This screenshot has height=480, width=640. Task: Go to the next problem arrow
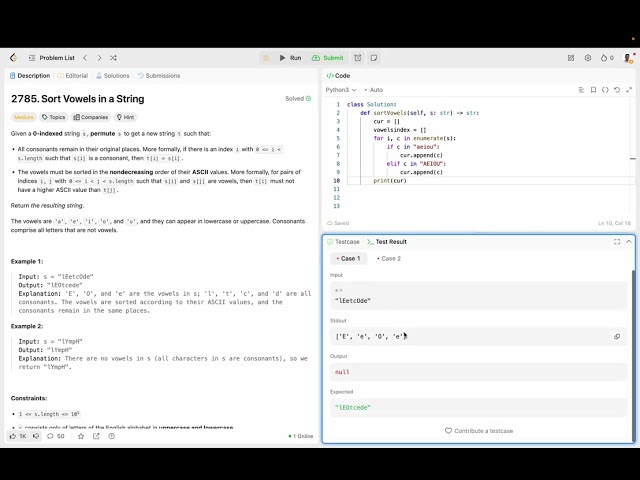coord(98,58)
